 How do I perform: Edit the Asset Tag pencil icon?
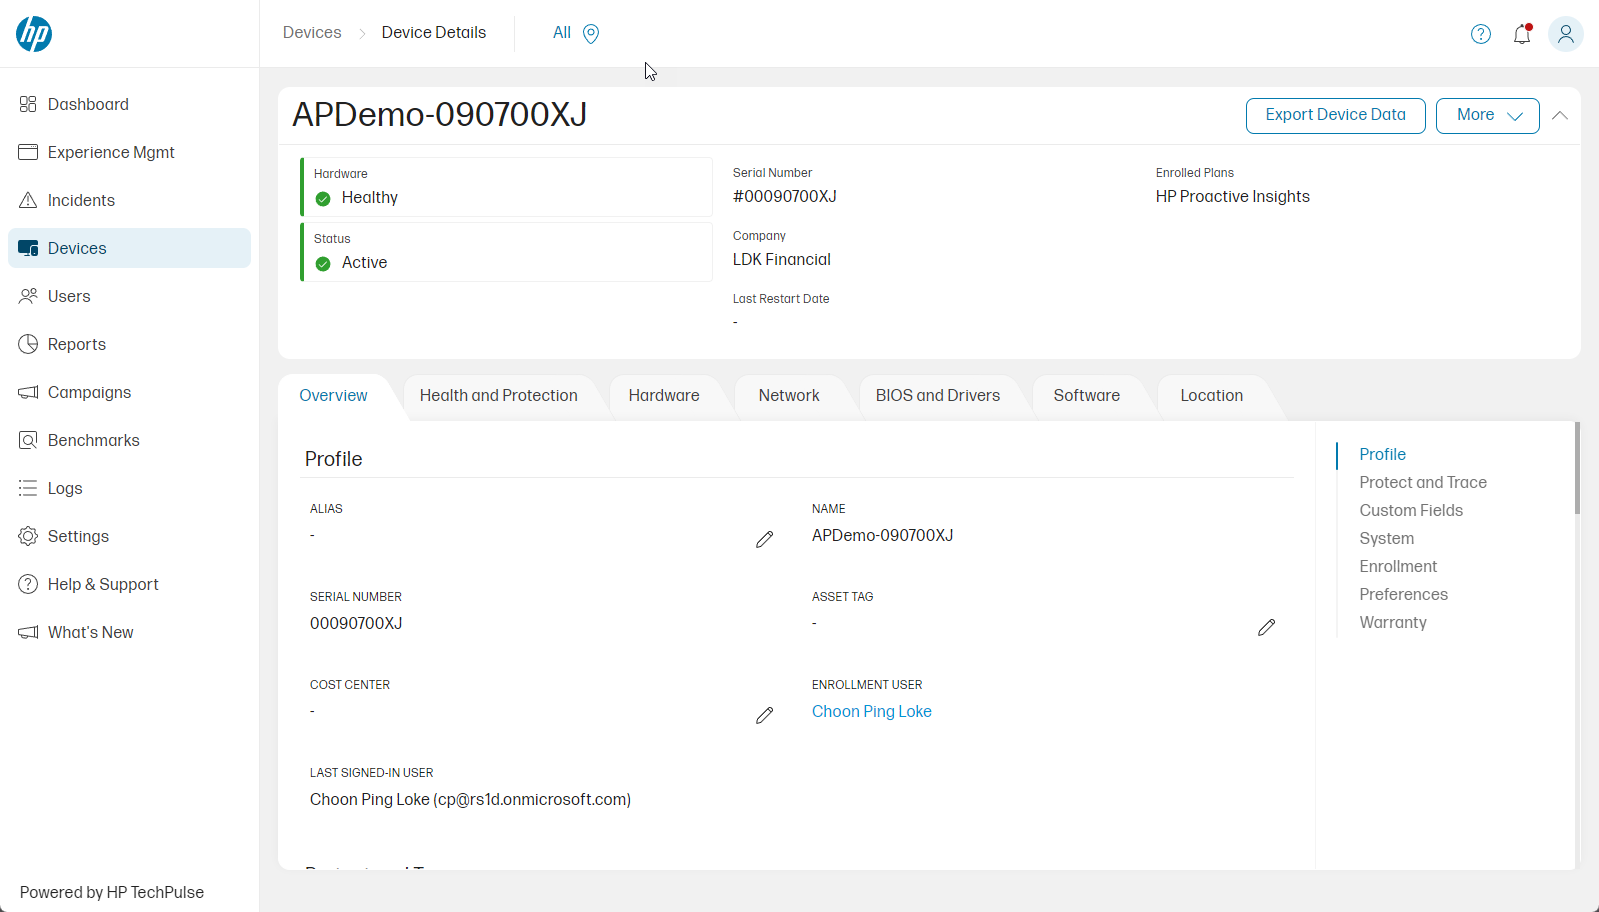click(1266, 628)
